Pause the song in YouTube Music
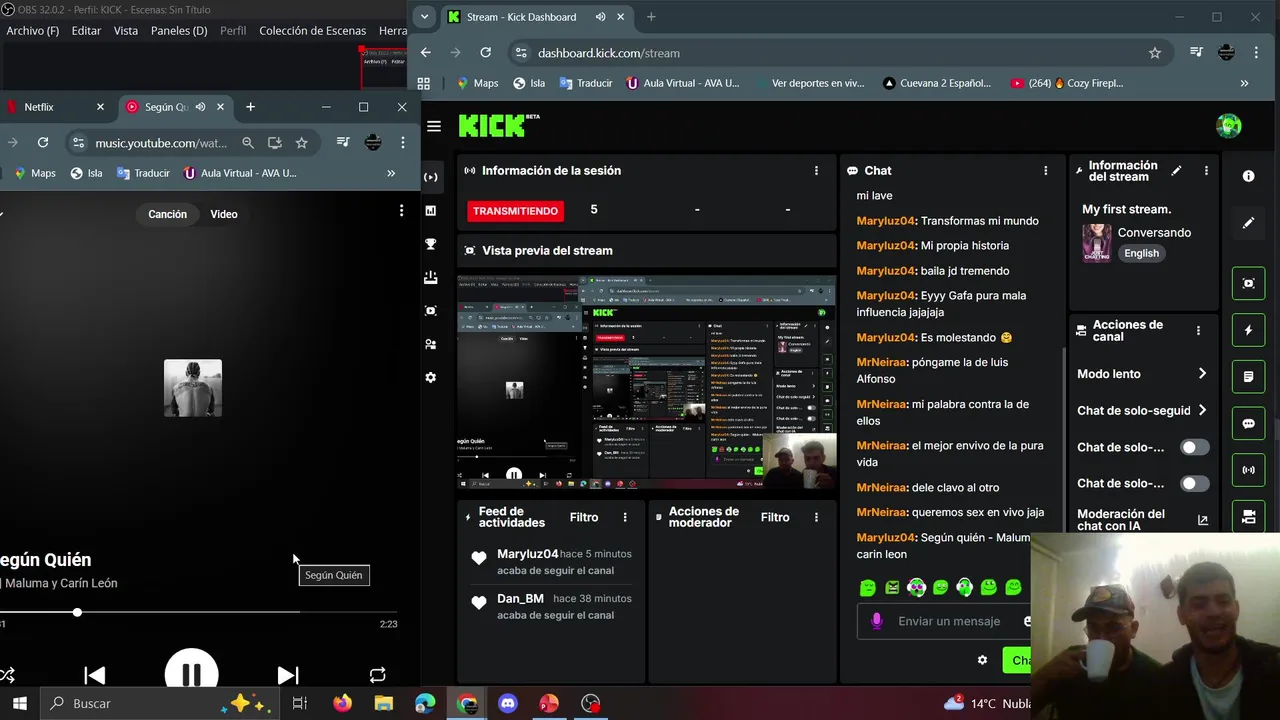Viewport: 1280px width, 720px height. (191, 674)
